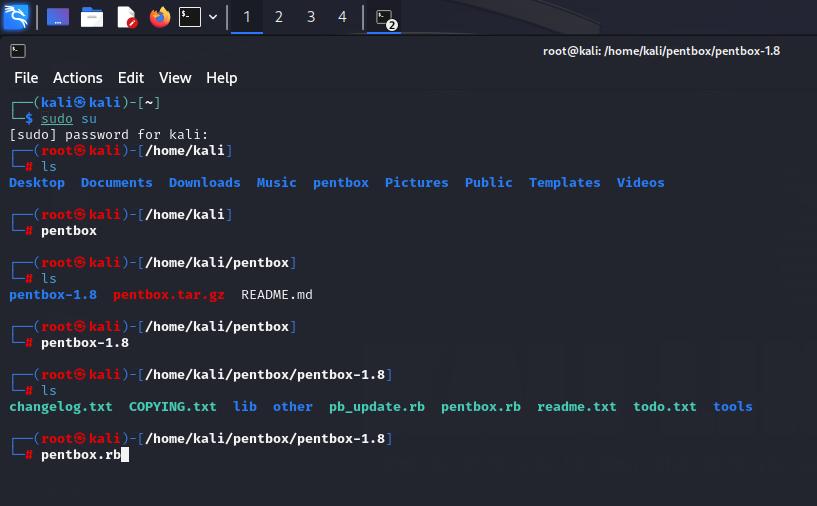Click the 'todo.txt' file name
This screenshot has height=506, width=817.
tap(665, 406)
